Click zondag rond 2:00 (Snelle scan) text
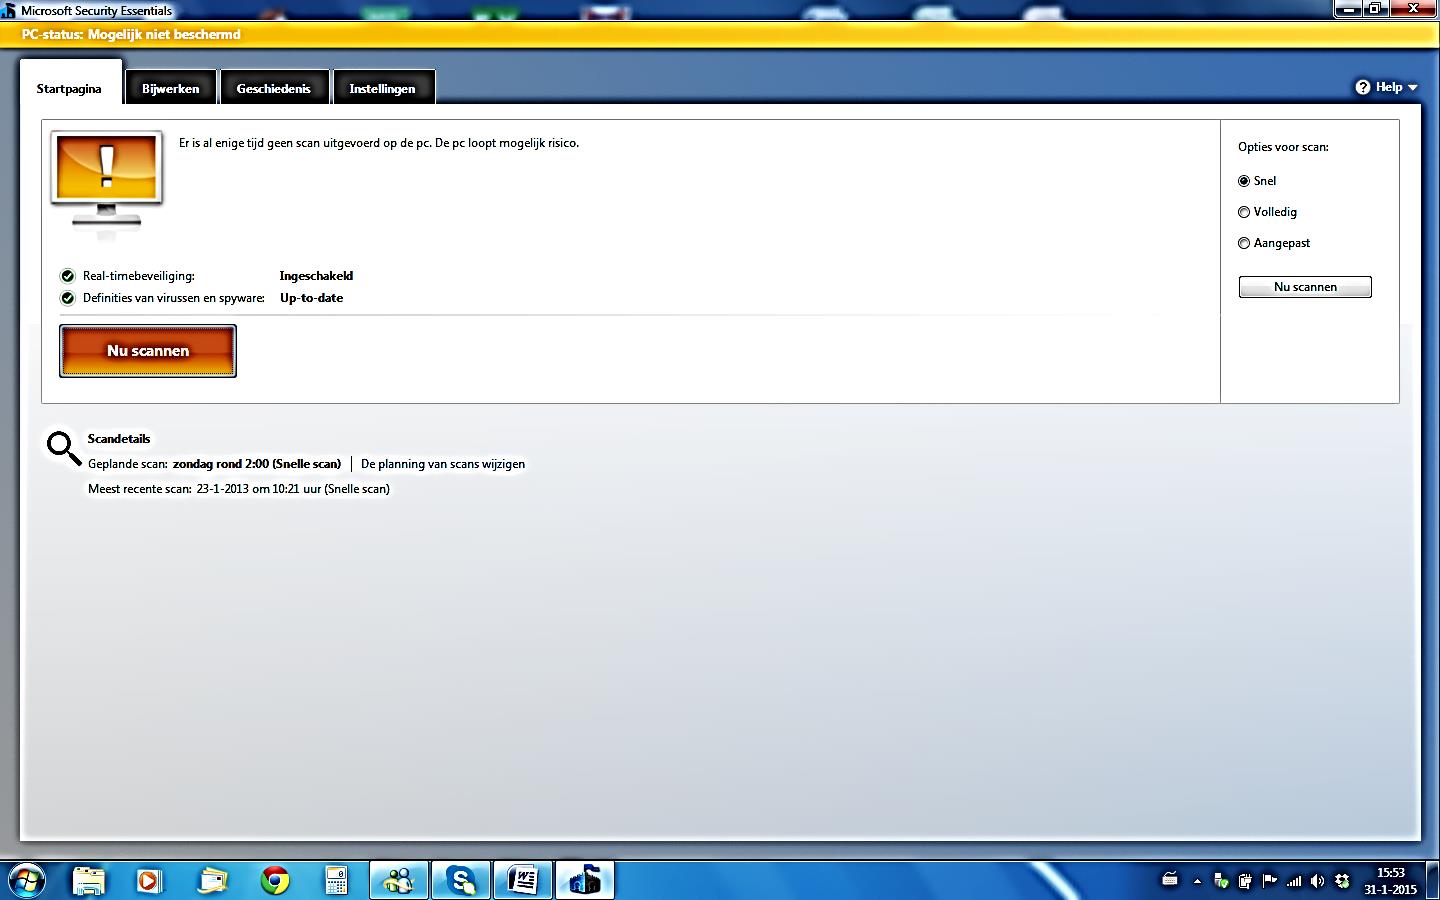 pyautogui.click(x=257, y=464)
